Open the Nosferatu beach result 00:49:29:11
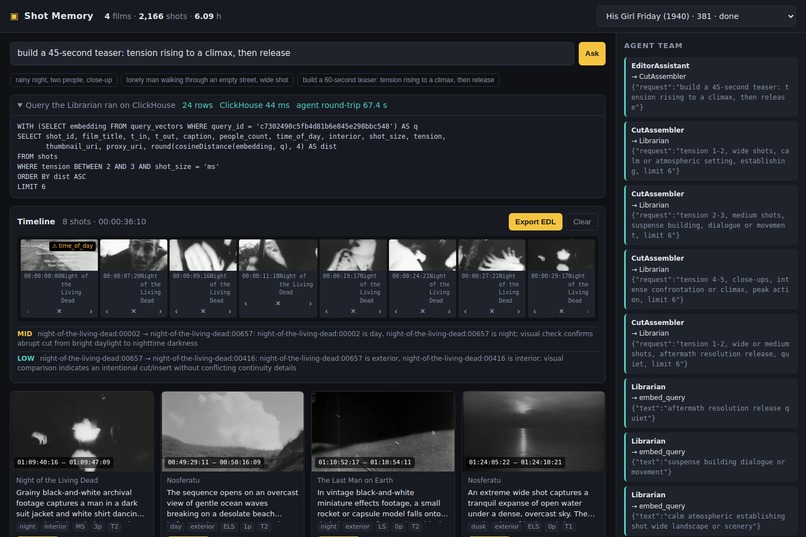806x537 pixels. tap(233, 431)
